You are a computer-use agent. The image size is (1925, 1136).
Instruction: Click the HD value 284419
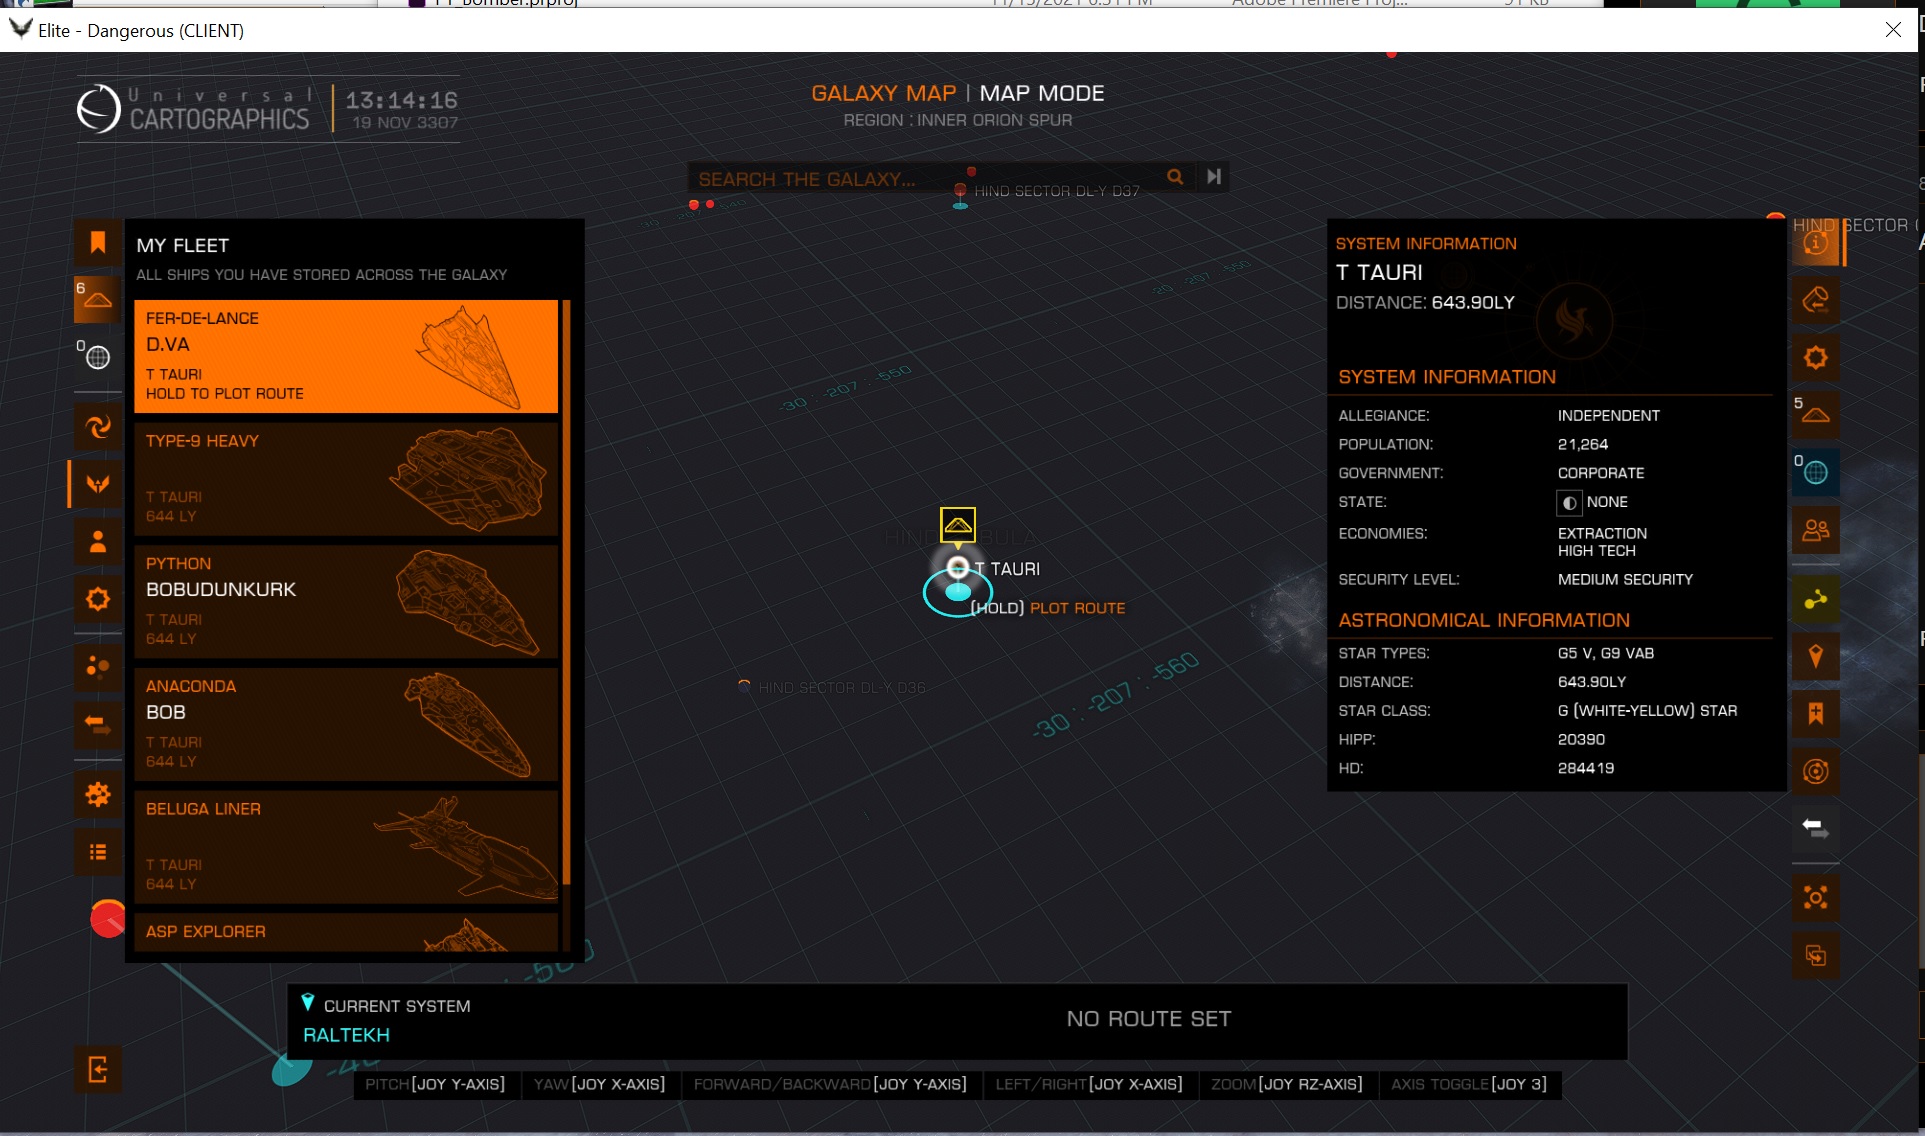[1586, 768]
